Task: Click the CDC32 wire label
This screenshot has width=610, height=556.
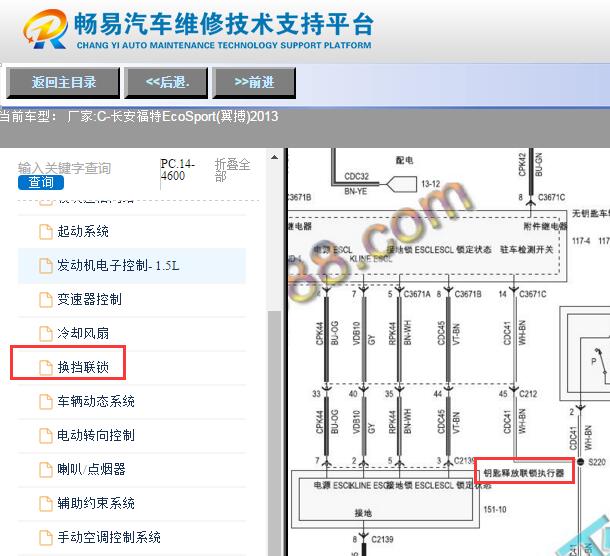Action: [356, 176]
